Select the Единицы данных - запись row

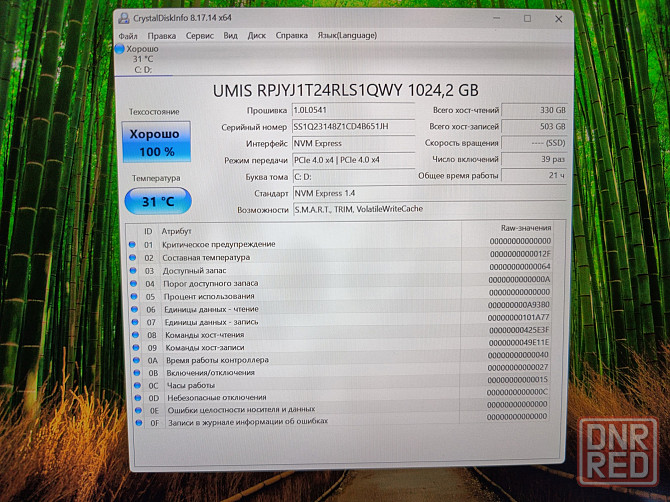[x=341, y=321]
